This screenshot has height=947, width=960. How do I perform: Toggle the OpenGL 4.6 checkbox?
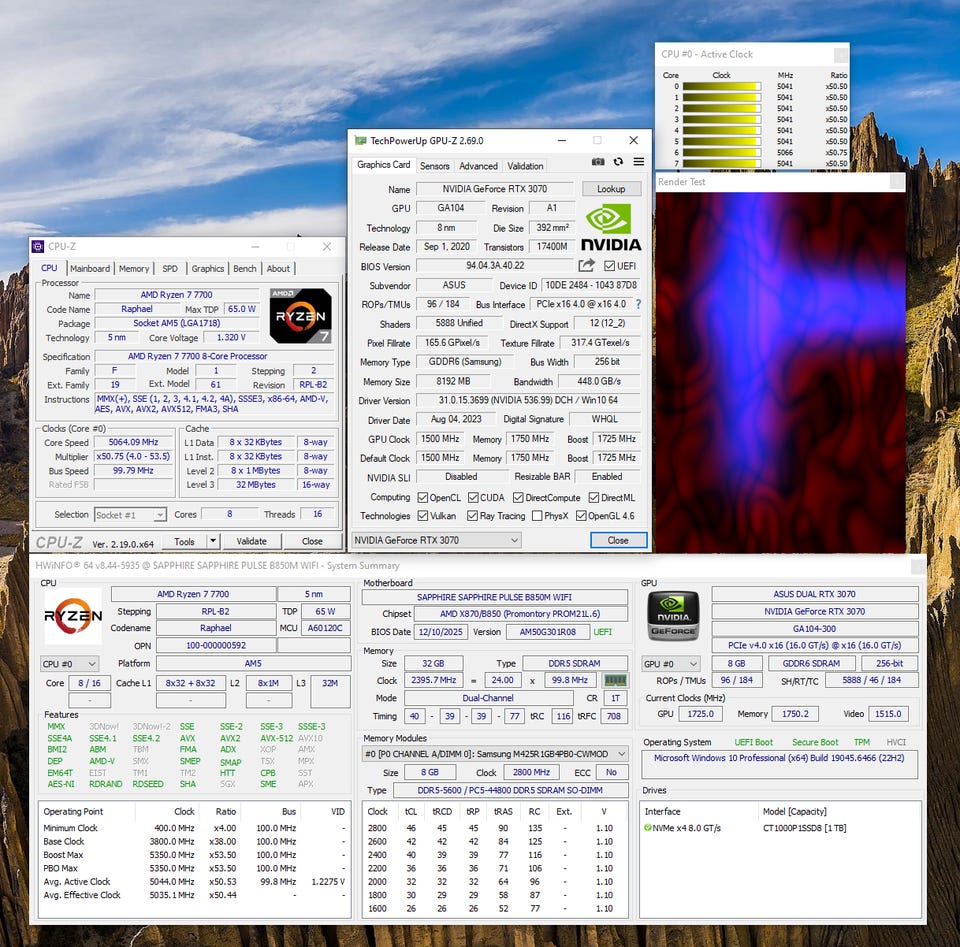(581, 515)
